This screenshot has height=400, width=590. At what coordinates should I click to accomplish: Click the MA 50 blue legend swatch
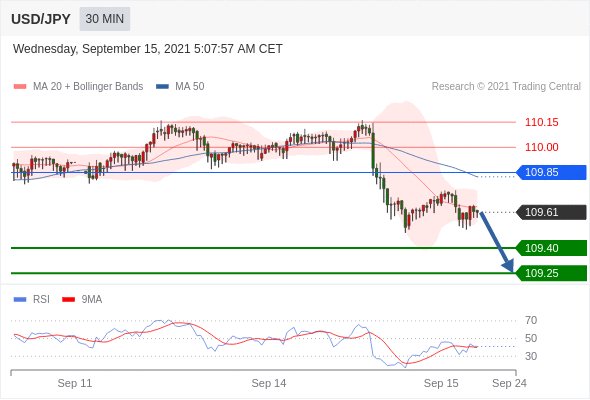[x=162, y=87]
